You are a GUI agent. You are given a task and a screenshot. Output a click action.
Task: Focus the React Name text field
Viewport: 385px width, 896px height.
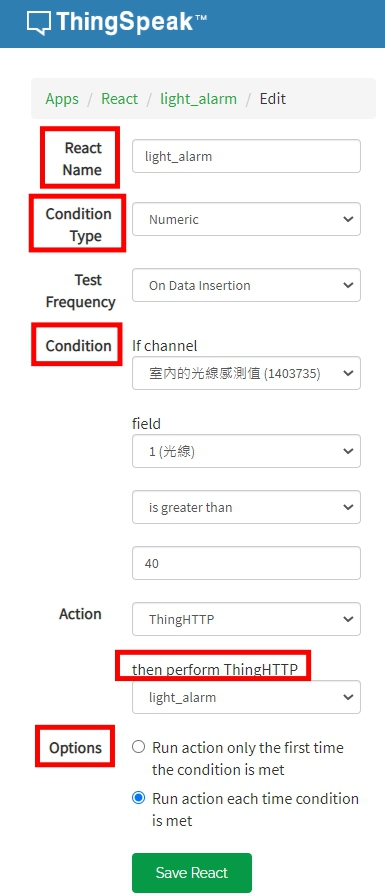[246, 156]
